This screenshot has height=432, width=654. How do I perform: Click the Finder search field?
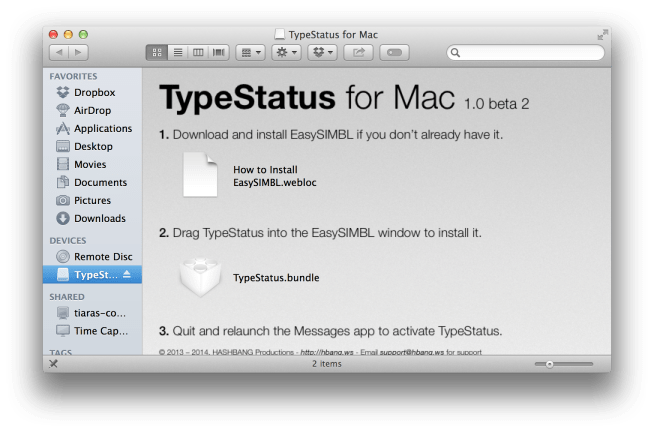coord(525,52)
